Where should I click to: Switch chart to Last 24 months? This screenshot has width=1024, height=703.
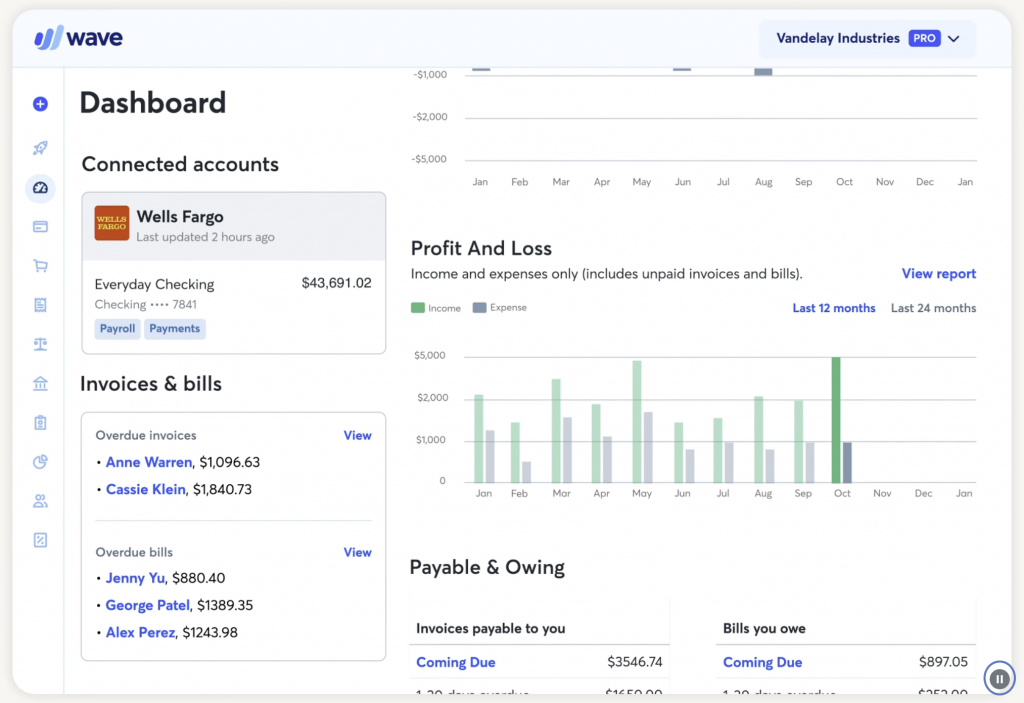[933, 308]
